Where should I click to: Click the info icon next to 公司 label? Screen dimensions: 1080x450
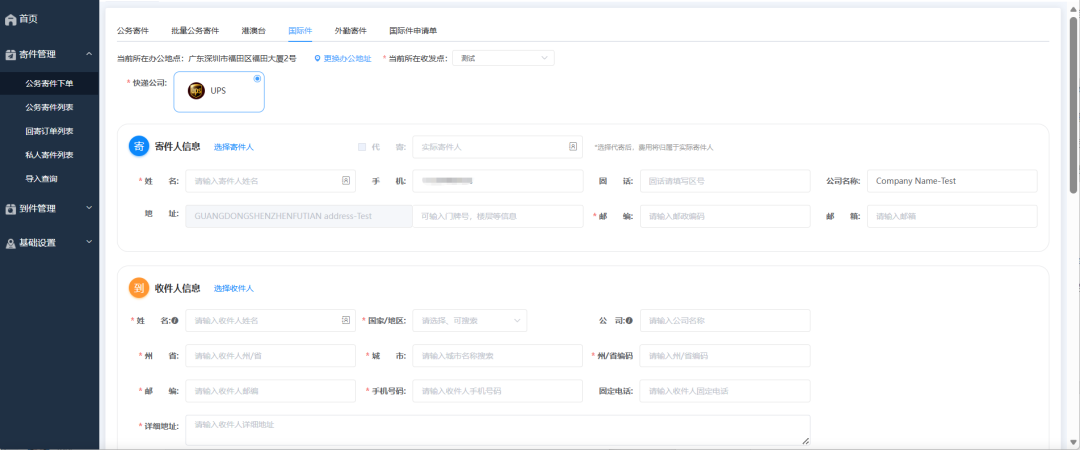[x=630, y=320]
